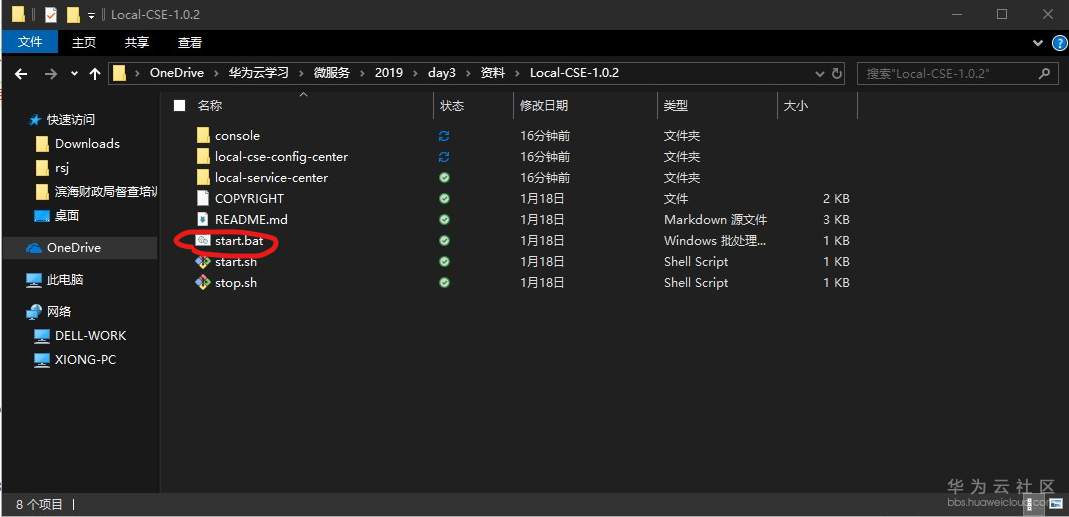1069x517 pixels.
Task: Select the start.bat file name
Action: [x=239, y=241]
